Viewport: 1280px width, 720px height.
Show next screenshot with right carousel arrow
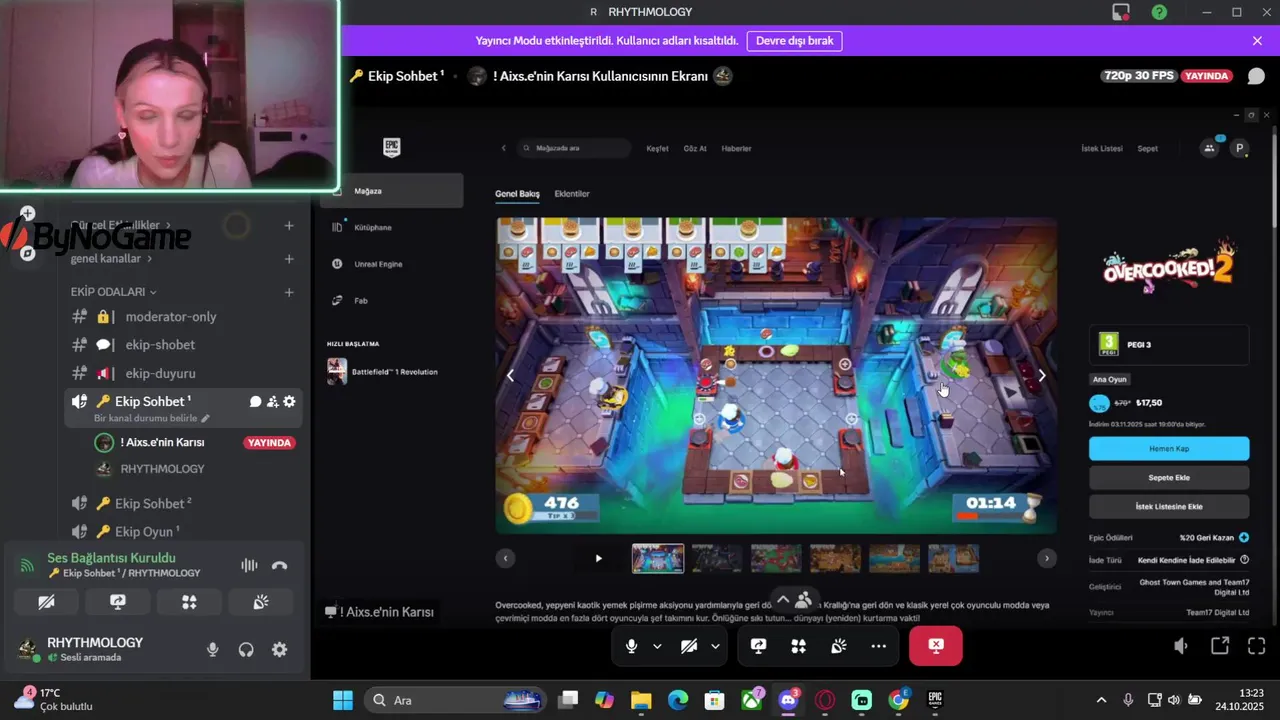coord(1042,375)
